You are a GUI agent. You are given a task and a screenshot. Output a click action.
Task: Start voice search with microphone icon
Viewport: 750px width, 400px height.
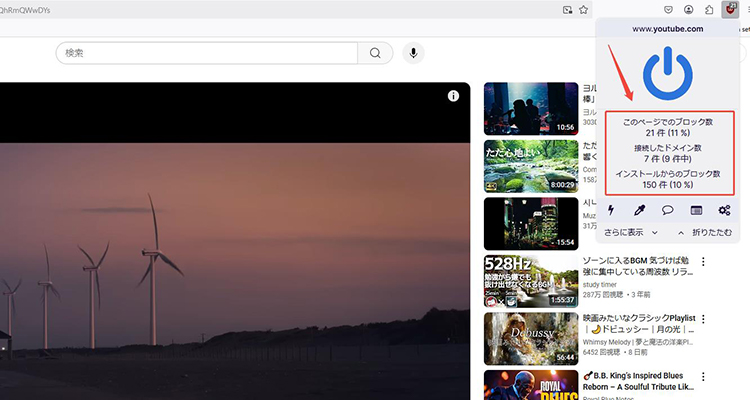pos(413,53)
